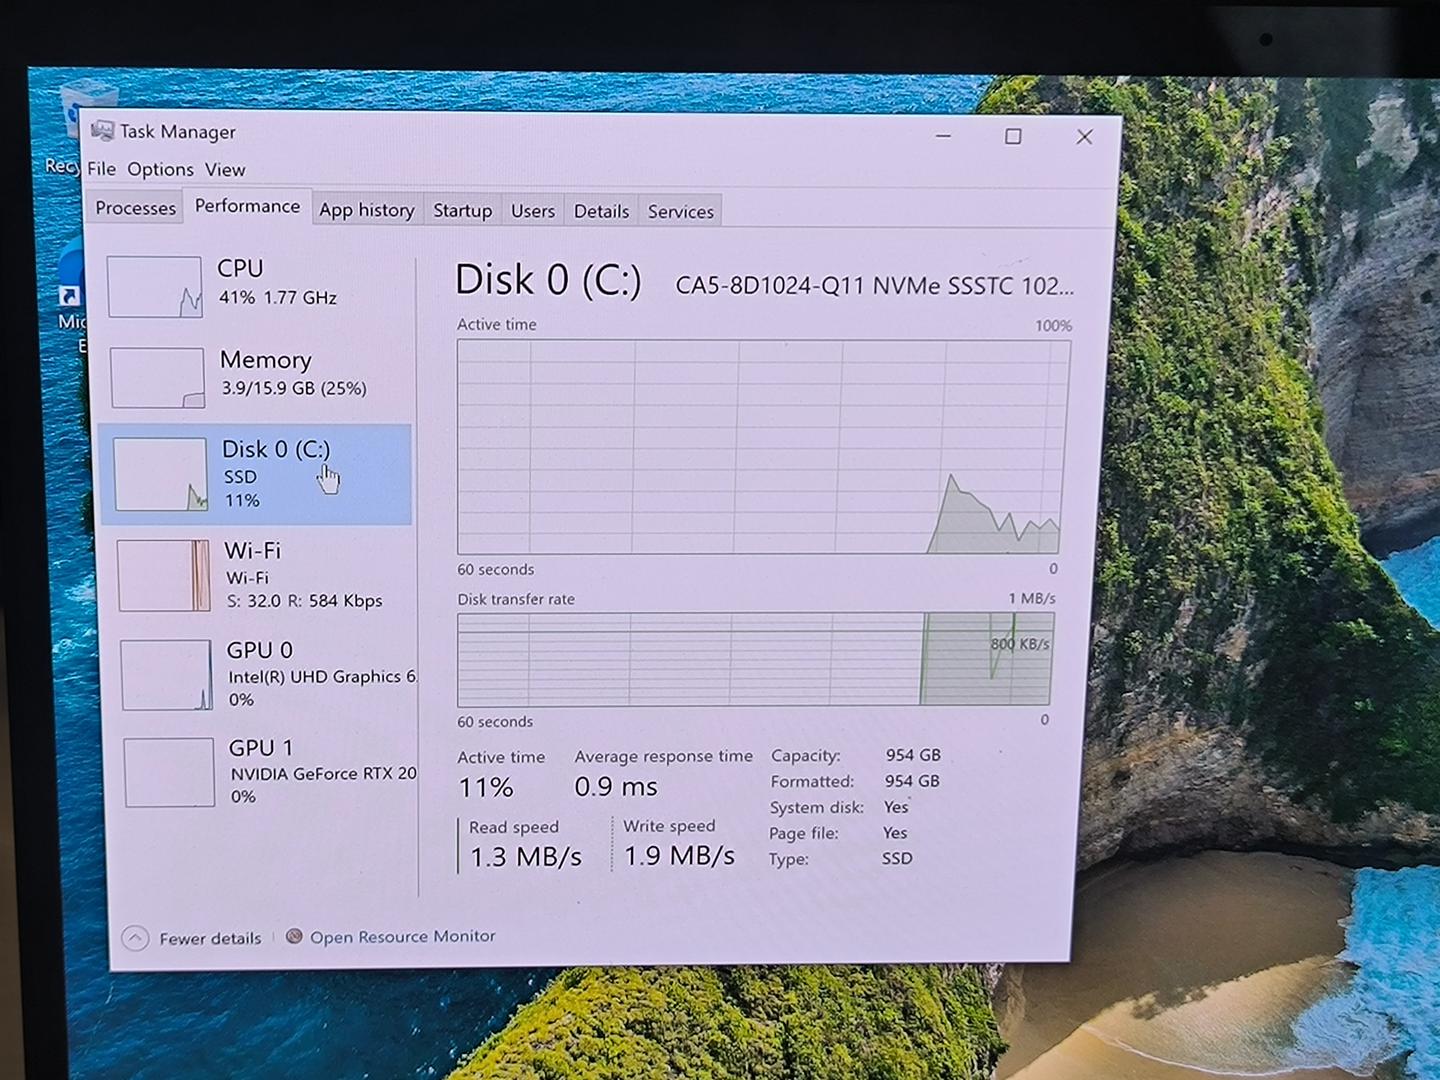Open the View menu
Screen dimensions: 1440x1080
pos(225,170)
